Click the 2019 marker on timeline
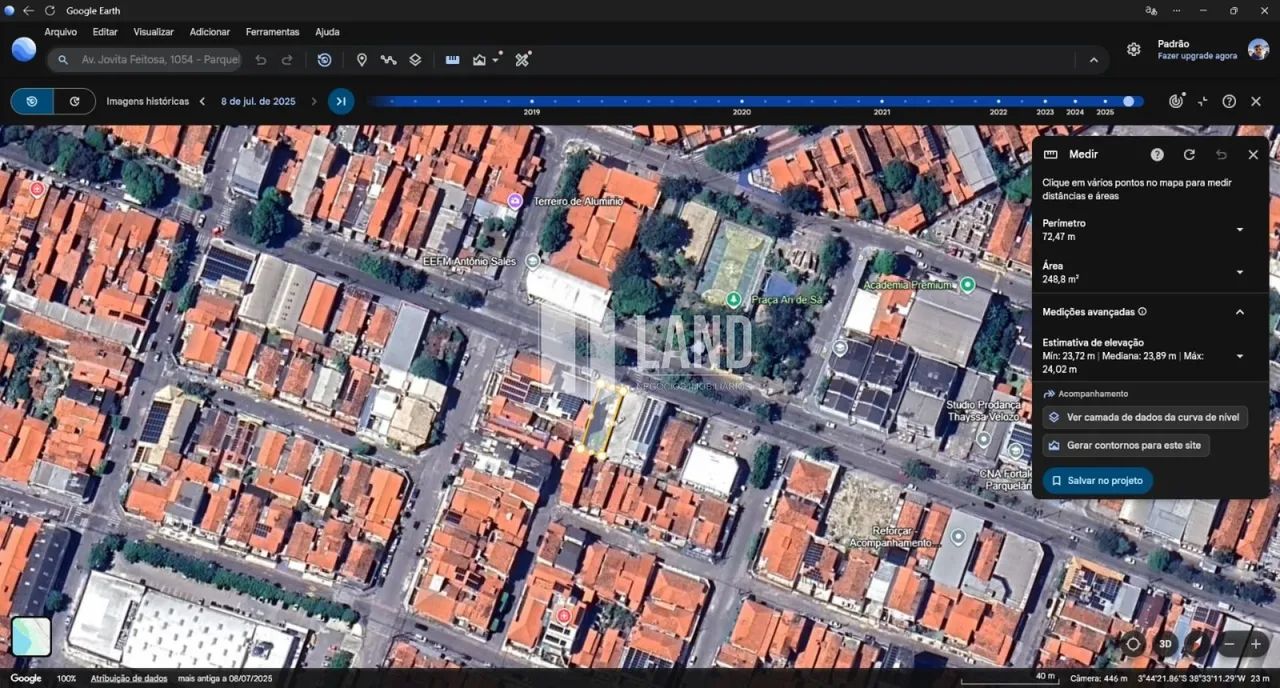Viewport: 1280px width, 688px height. point(531,101)
